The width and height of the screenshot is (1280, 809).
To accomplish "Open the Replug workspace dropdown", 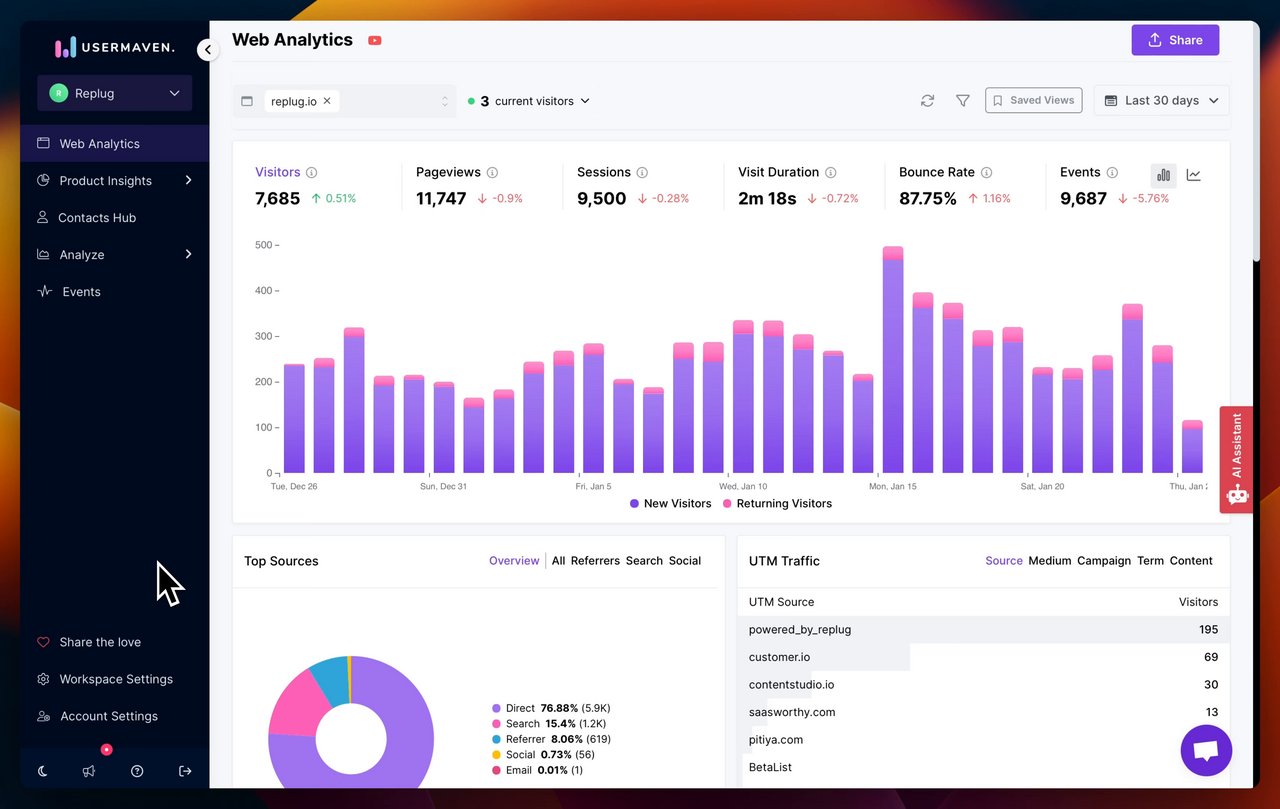I will coord(115,93).
